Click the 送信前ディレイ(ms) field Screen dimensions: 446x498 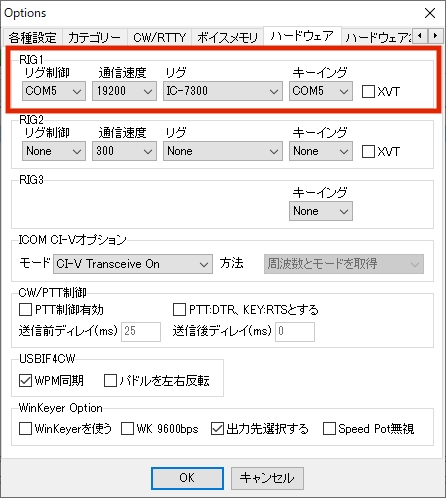[x=141, y=332]
